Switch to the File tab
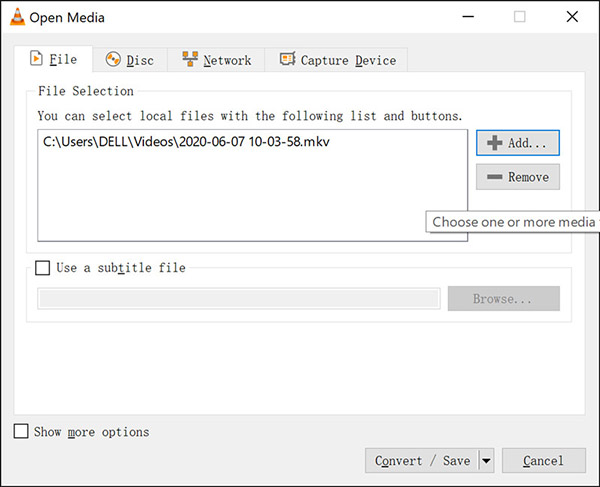Screen dimensions: 600x487 (x=53, y=59)
